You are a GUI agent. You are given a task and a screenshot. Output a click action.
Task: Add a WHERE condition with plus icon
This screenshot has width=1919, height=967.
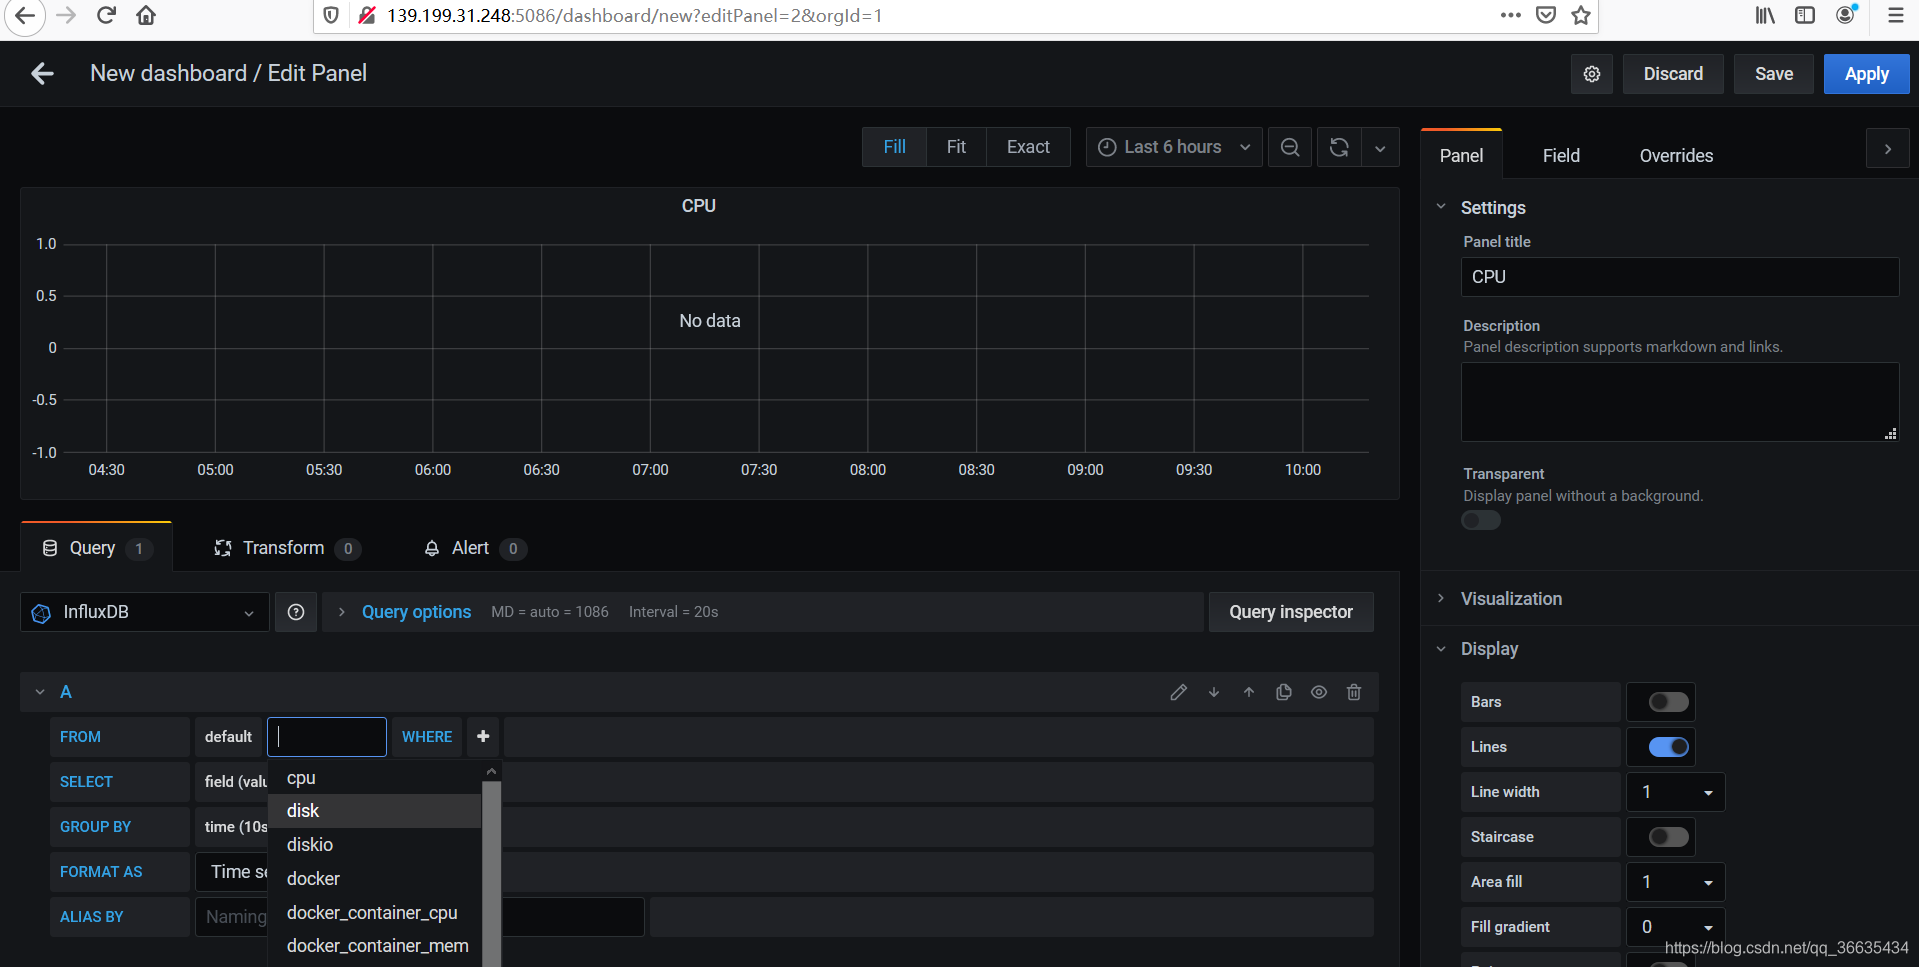[483, 737]
